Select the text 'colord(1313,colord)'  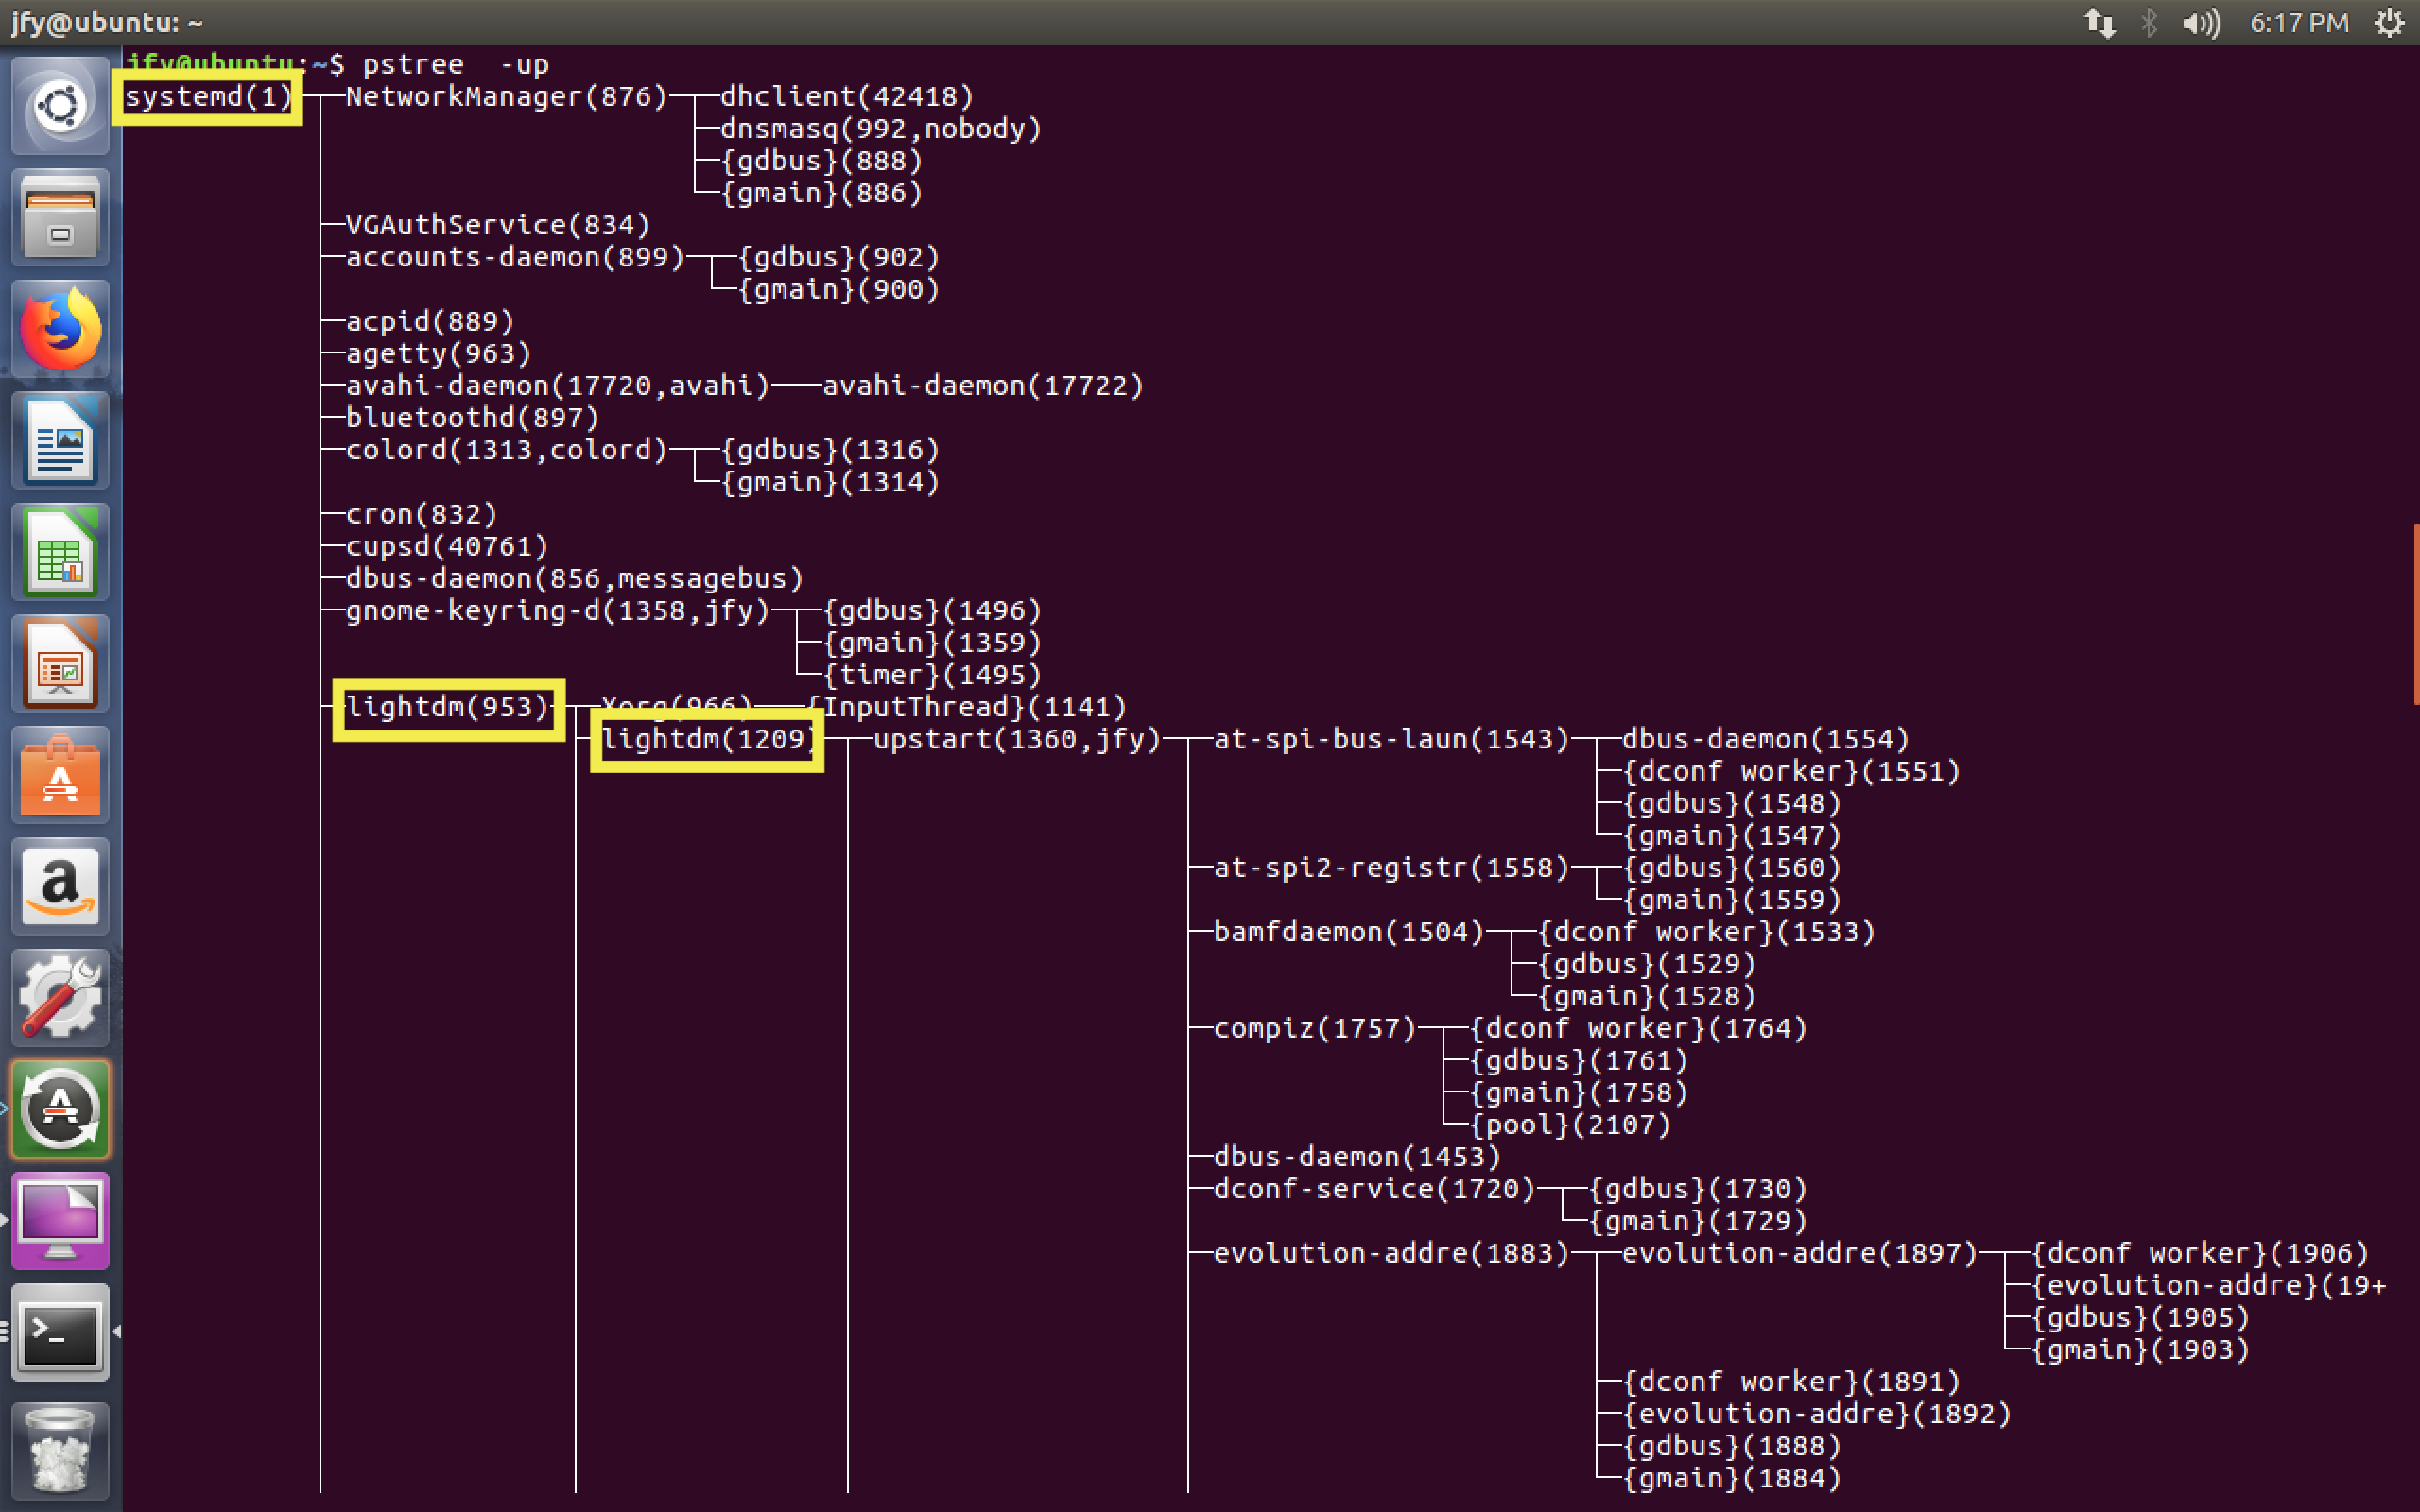coord(506,449)
